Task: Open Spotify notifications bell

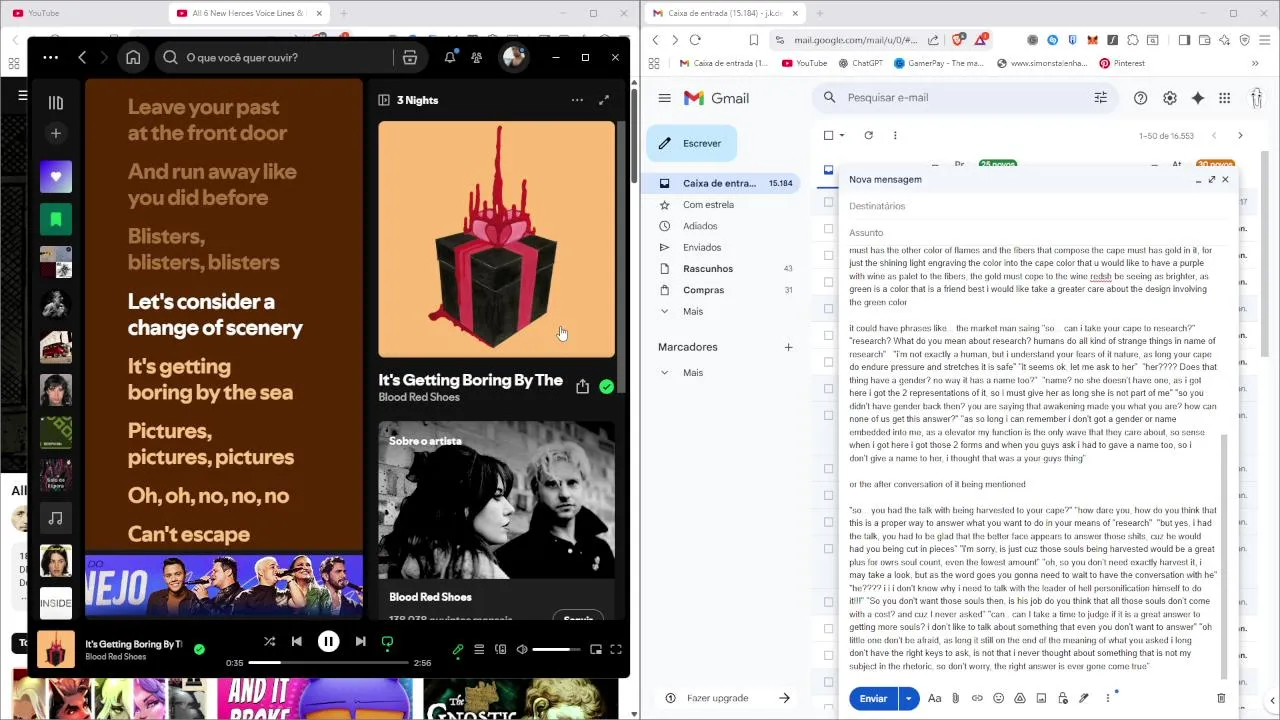Action: point(450,57)
